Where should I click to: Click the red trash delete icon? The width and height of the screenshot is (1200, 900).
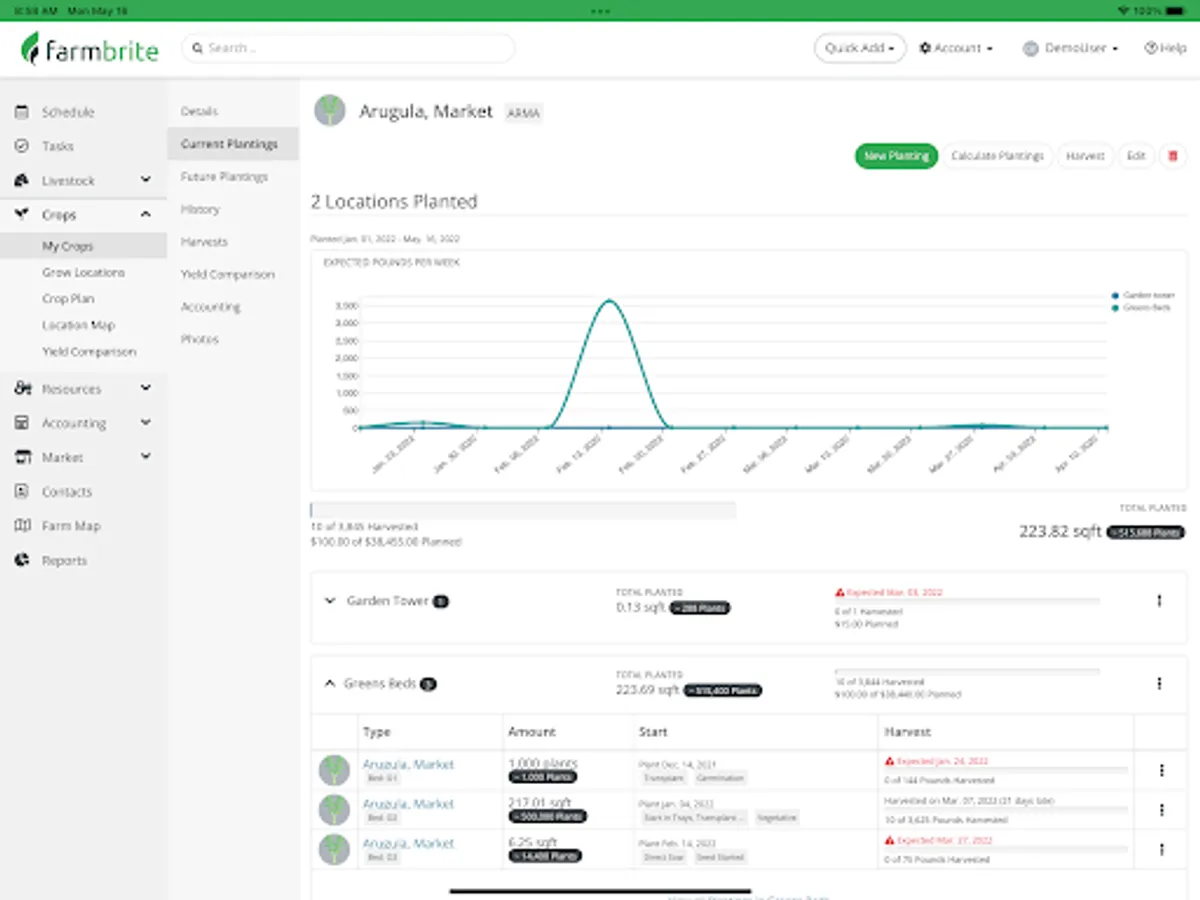click(x=1173, y=156)
